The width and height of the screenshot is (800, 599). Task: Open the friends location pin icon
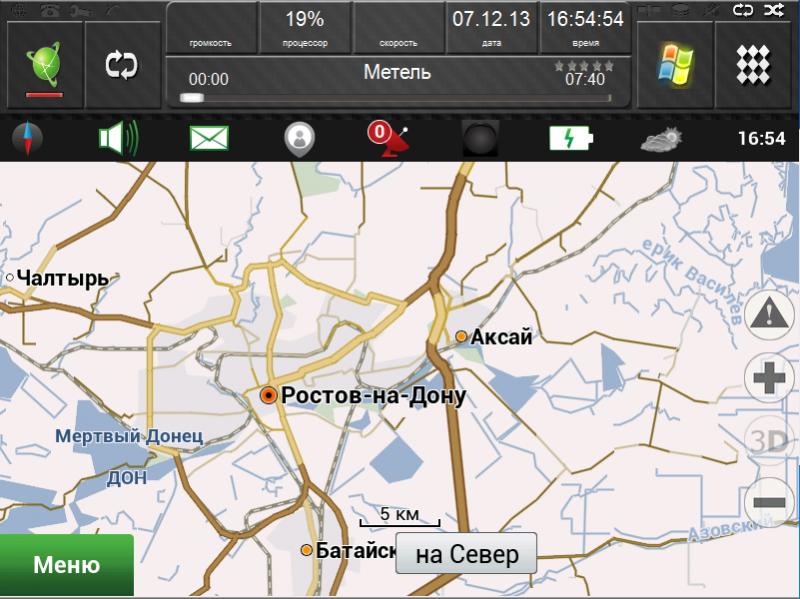coord(299,139)
